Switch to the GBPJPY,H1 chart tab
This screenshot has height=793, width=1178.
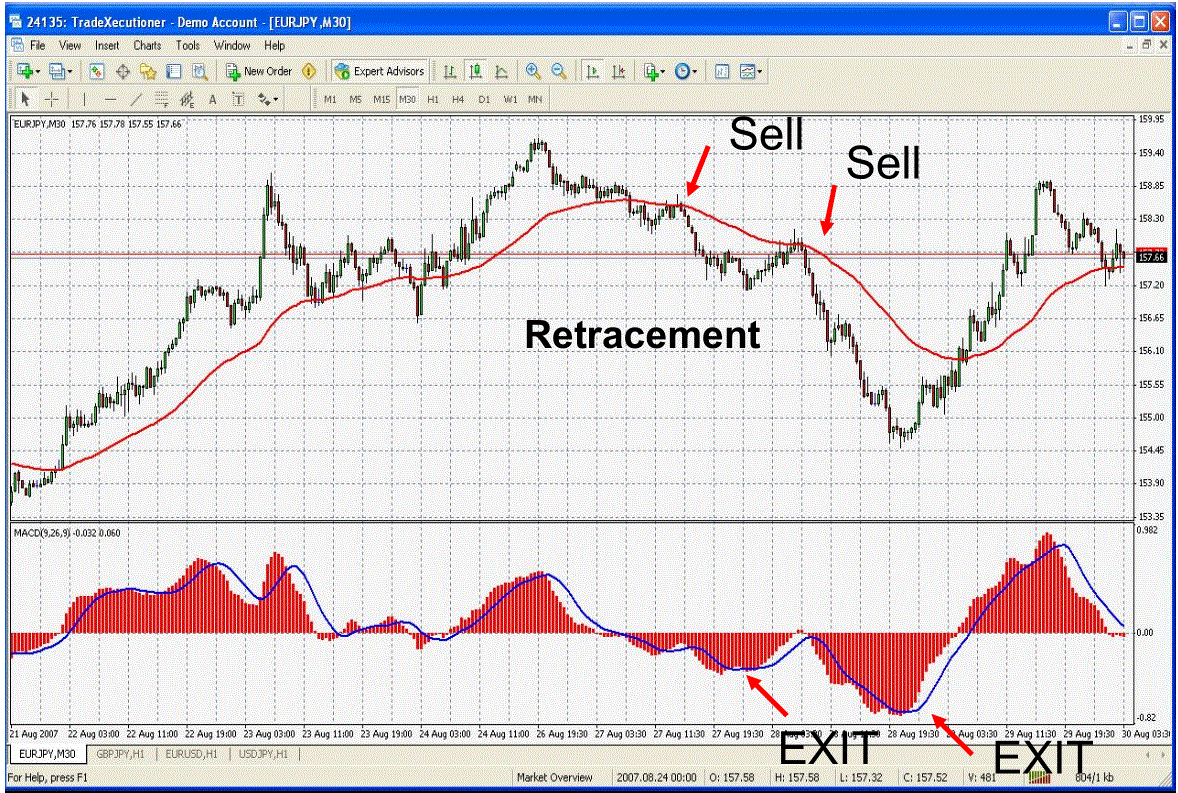pyautogui.click(x=120, y=754)
